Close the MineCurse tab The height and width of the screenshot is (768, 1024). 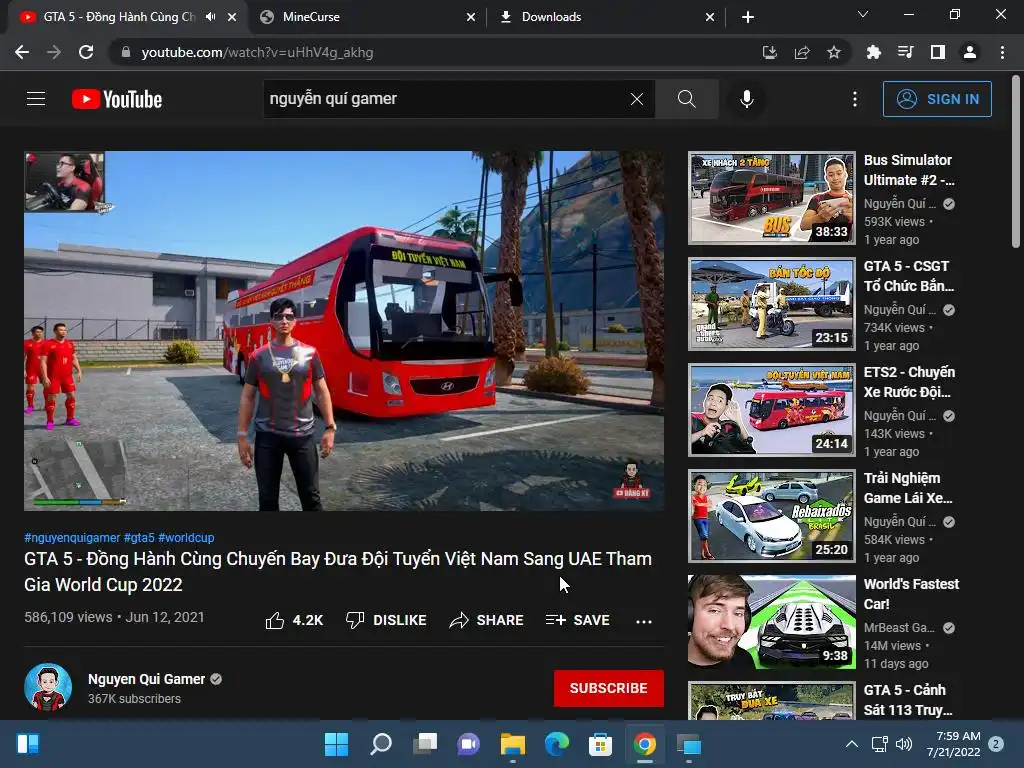point(471,17)
